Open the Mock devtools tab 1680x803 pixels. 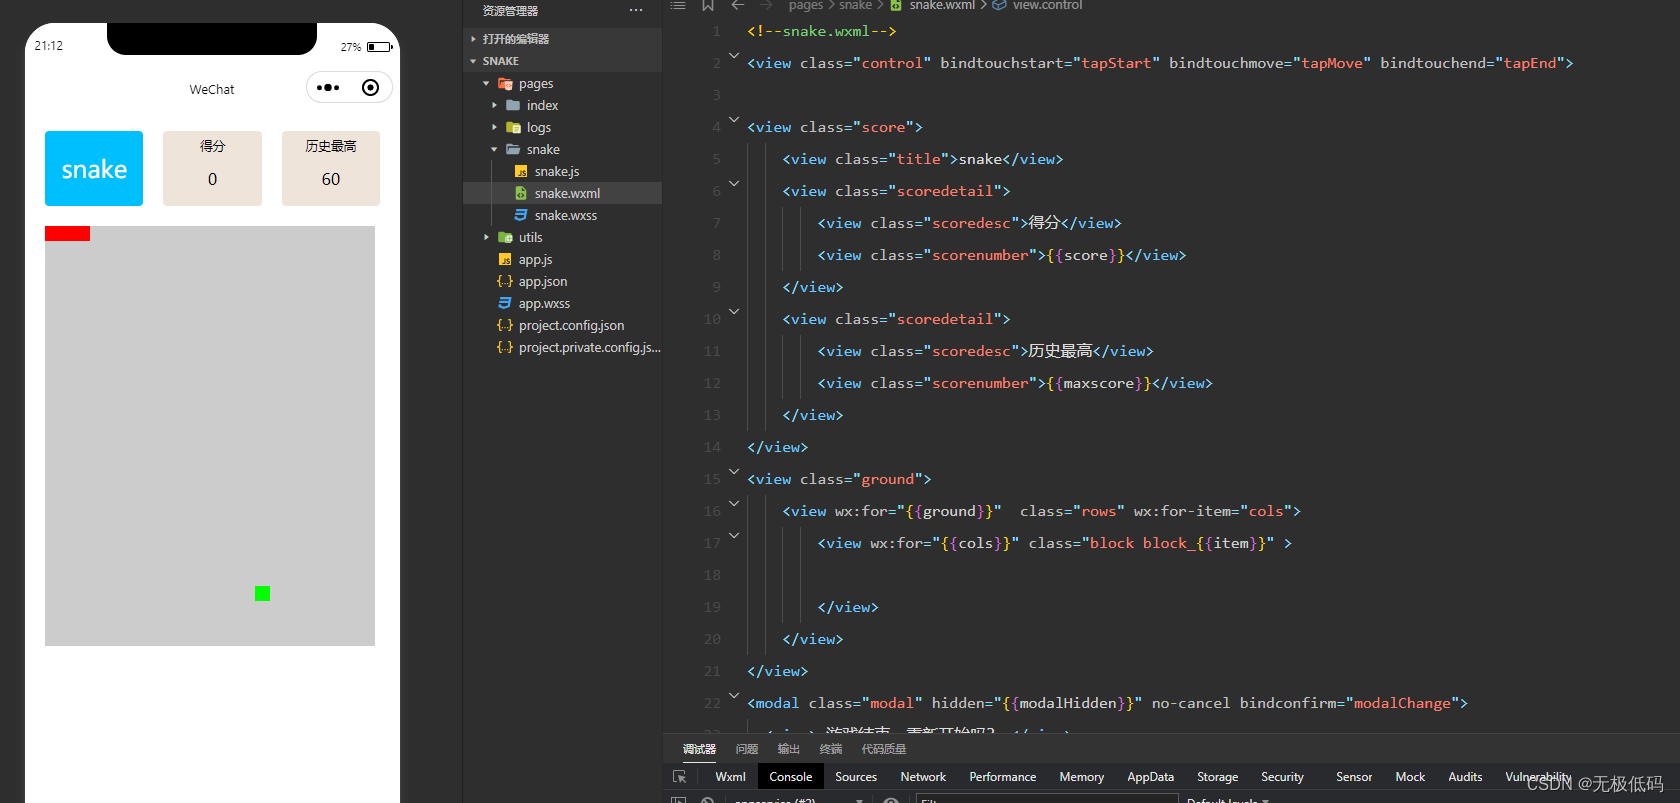pos(1410,777)
